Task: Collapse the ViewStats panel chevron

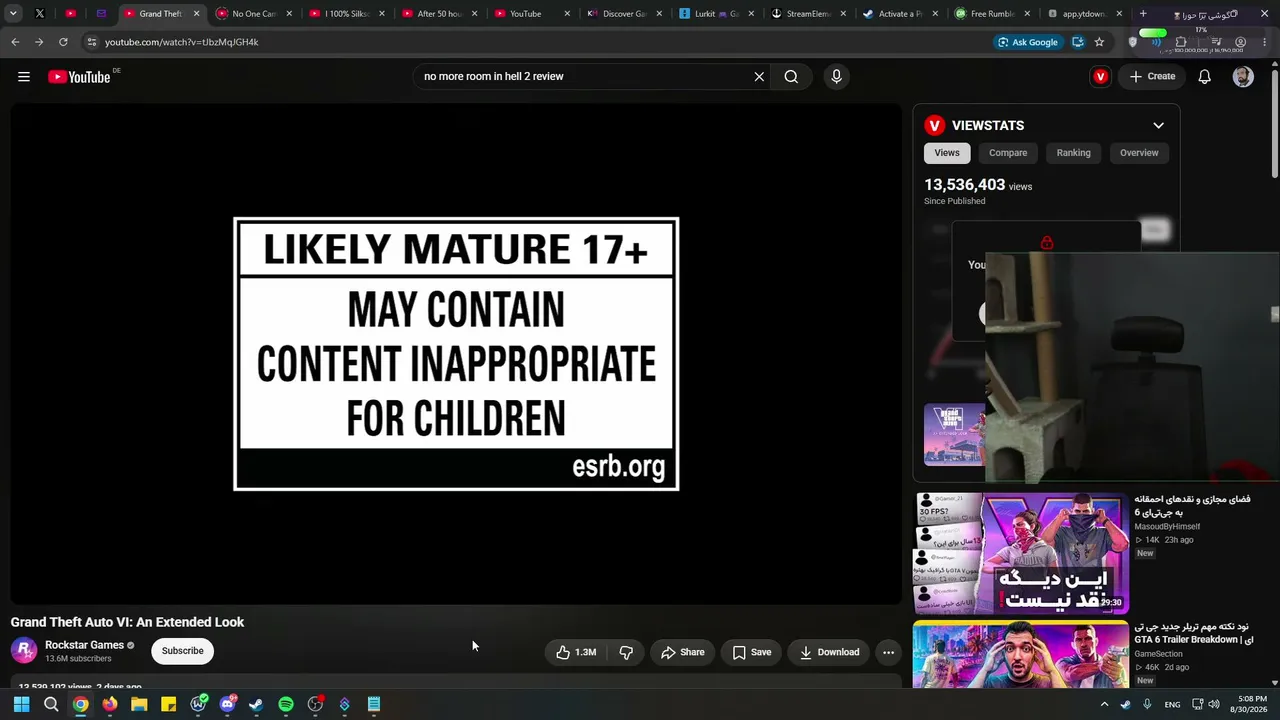Action: pos(1158,125)
